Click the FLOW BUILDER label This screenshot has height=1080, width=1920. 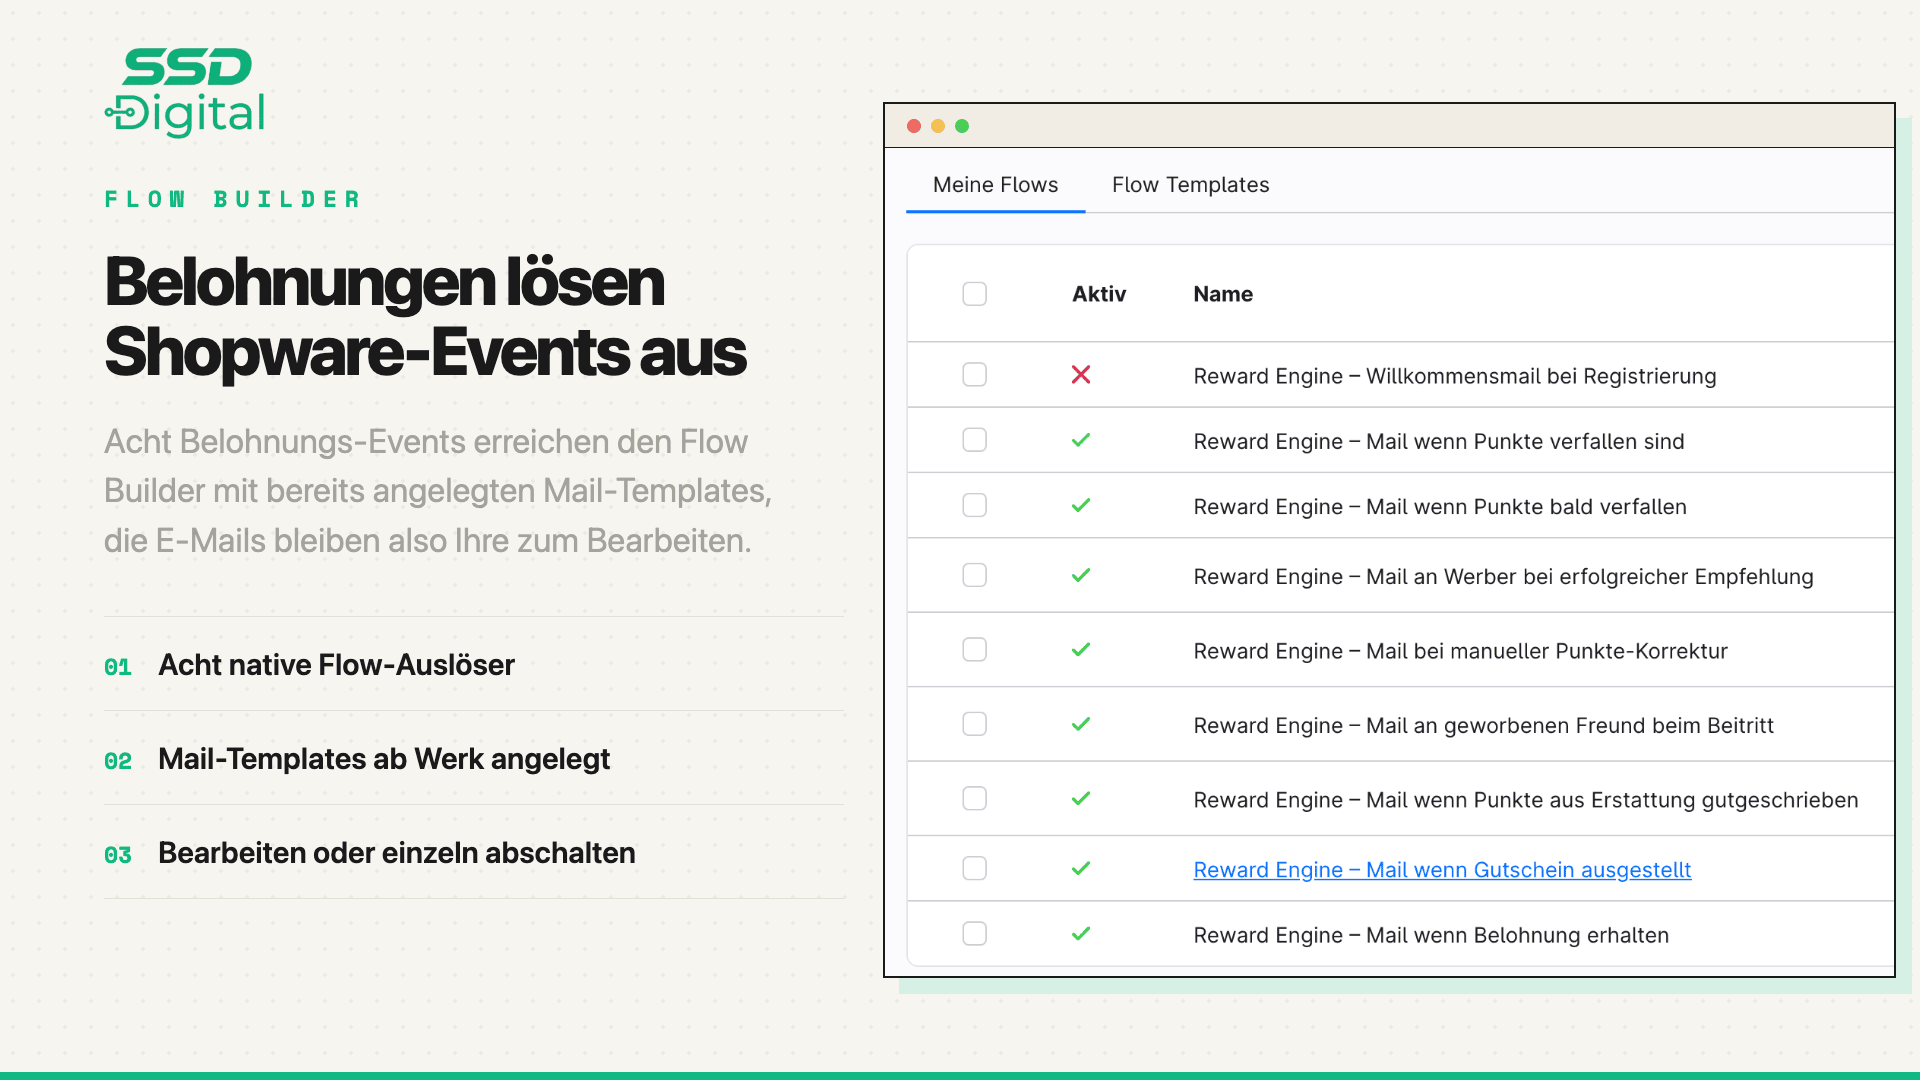pos(232,199)
